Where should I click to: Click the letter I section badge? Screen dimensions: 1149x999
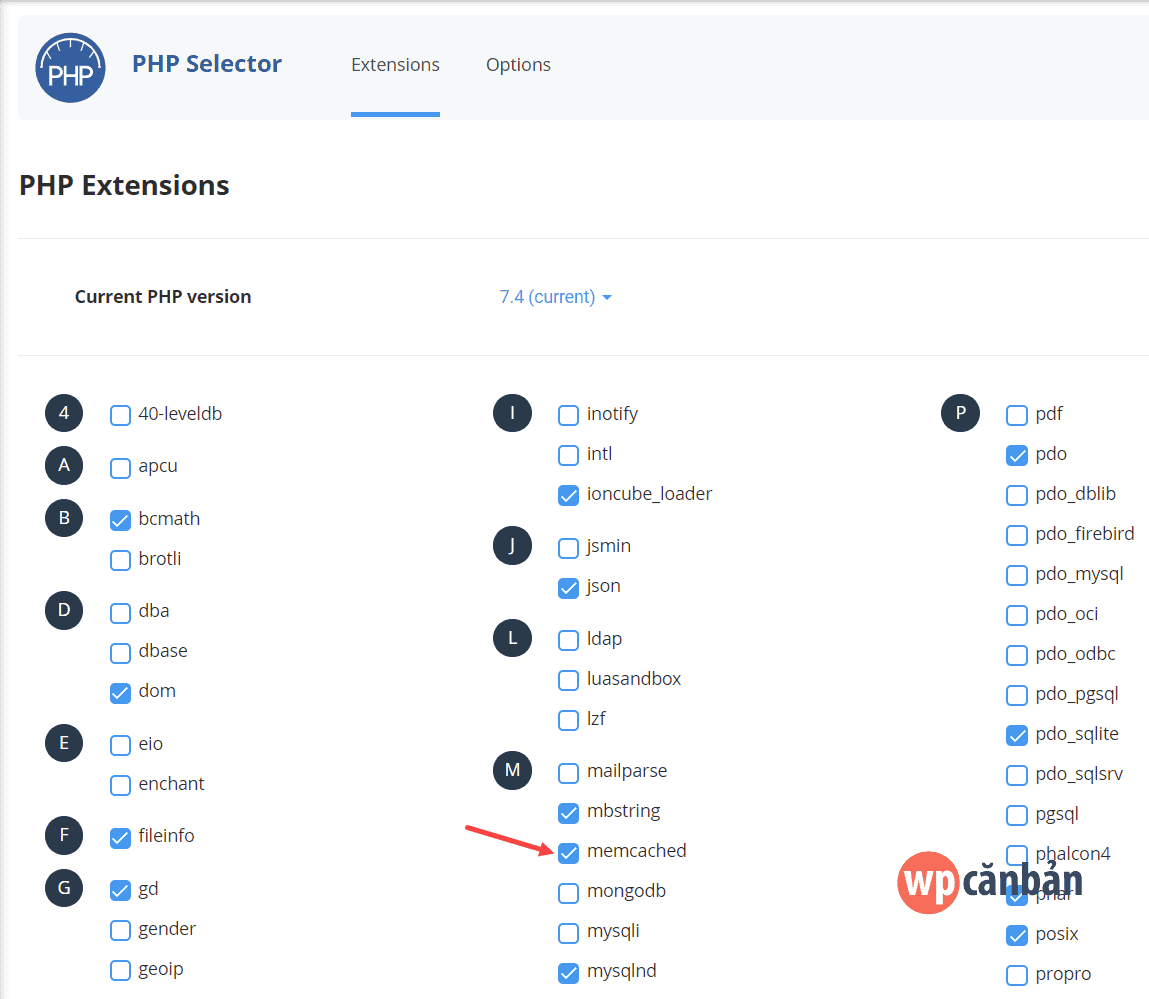pyautogui.click(x=512, y=413)
